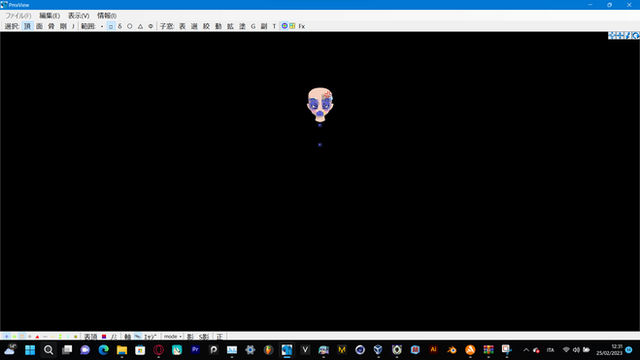Image resolution: width=640 pixels, height=360 pixels.
Task: Open the 表示 (View) menu
Action: (78, 16)
